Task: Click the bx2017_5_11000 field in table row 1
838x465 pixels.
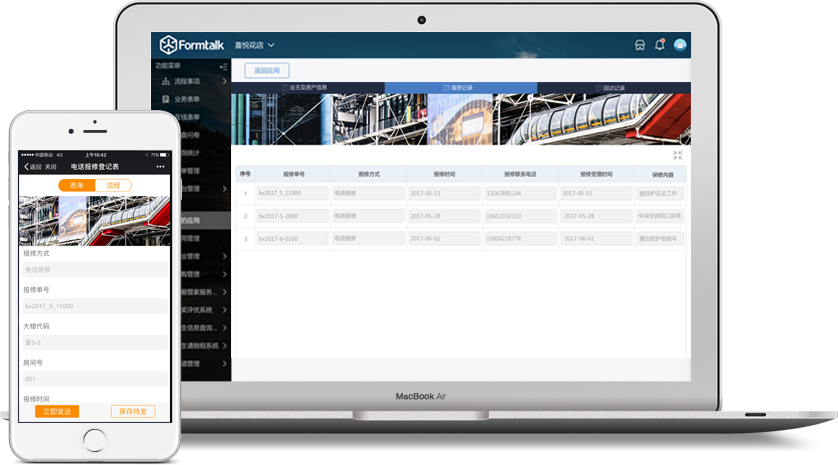Action: pos(292,193)
